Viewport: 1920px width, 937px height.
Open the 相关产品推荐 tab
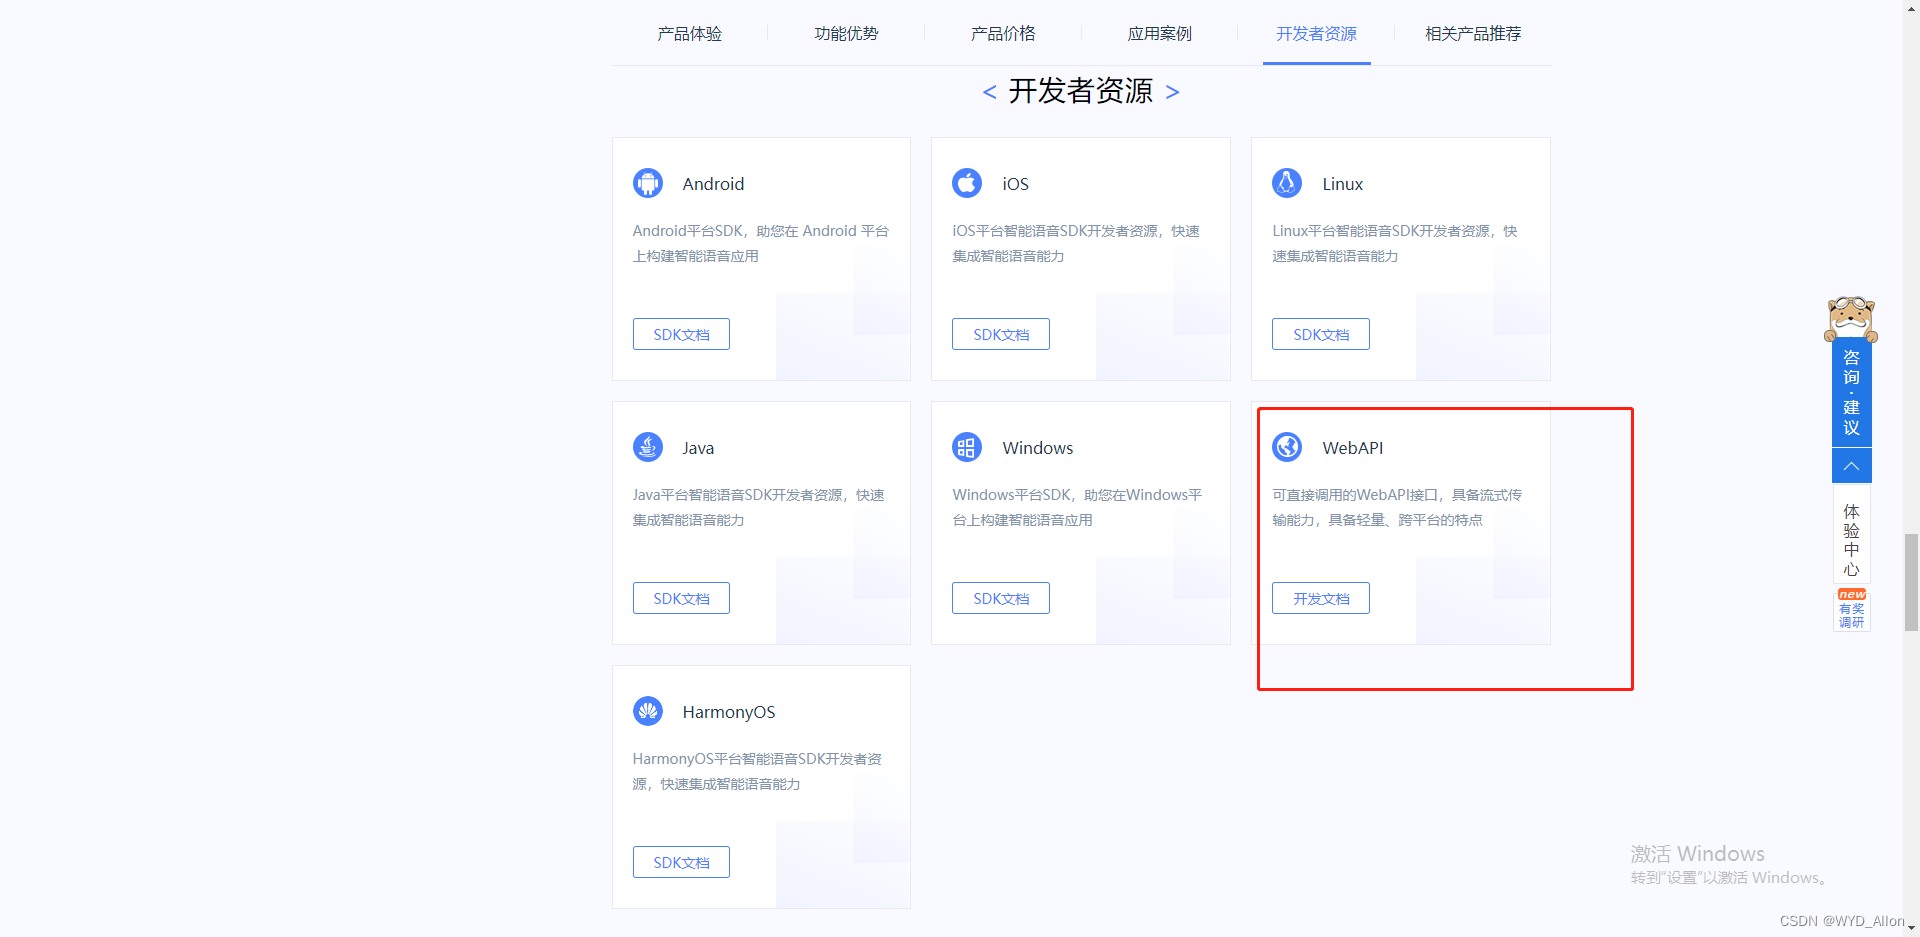click(1473, 34)
